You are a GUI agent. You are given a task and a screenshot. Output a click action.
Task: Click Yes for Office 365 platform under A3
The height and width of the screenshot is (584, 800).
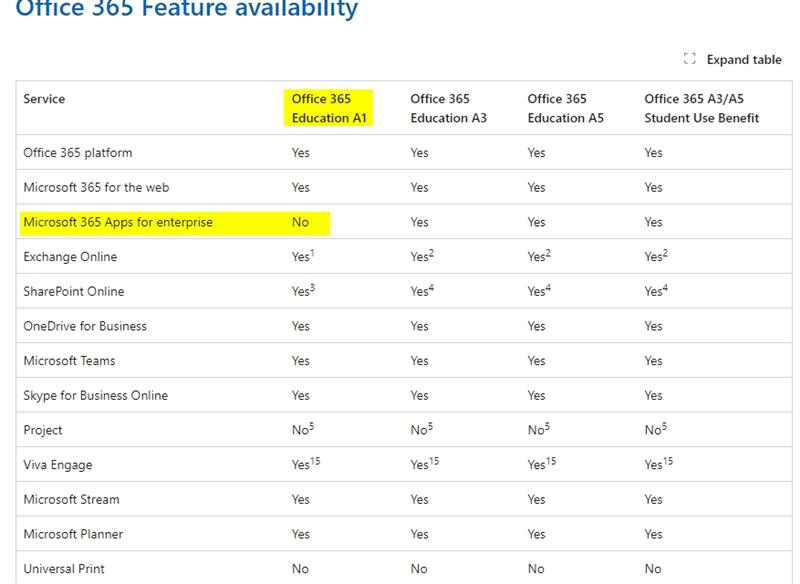(x=419, y=153)
